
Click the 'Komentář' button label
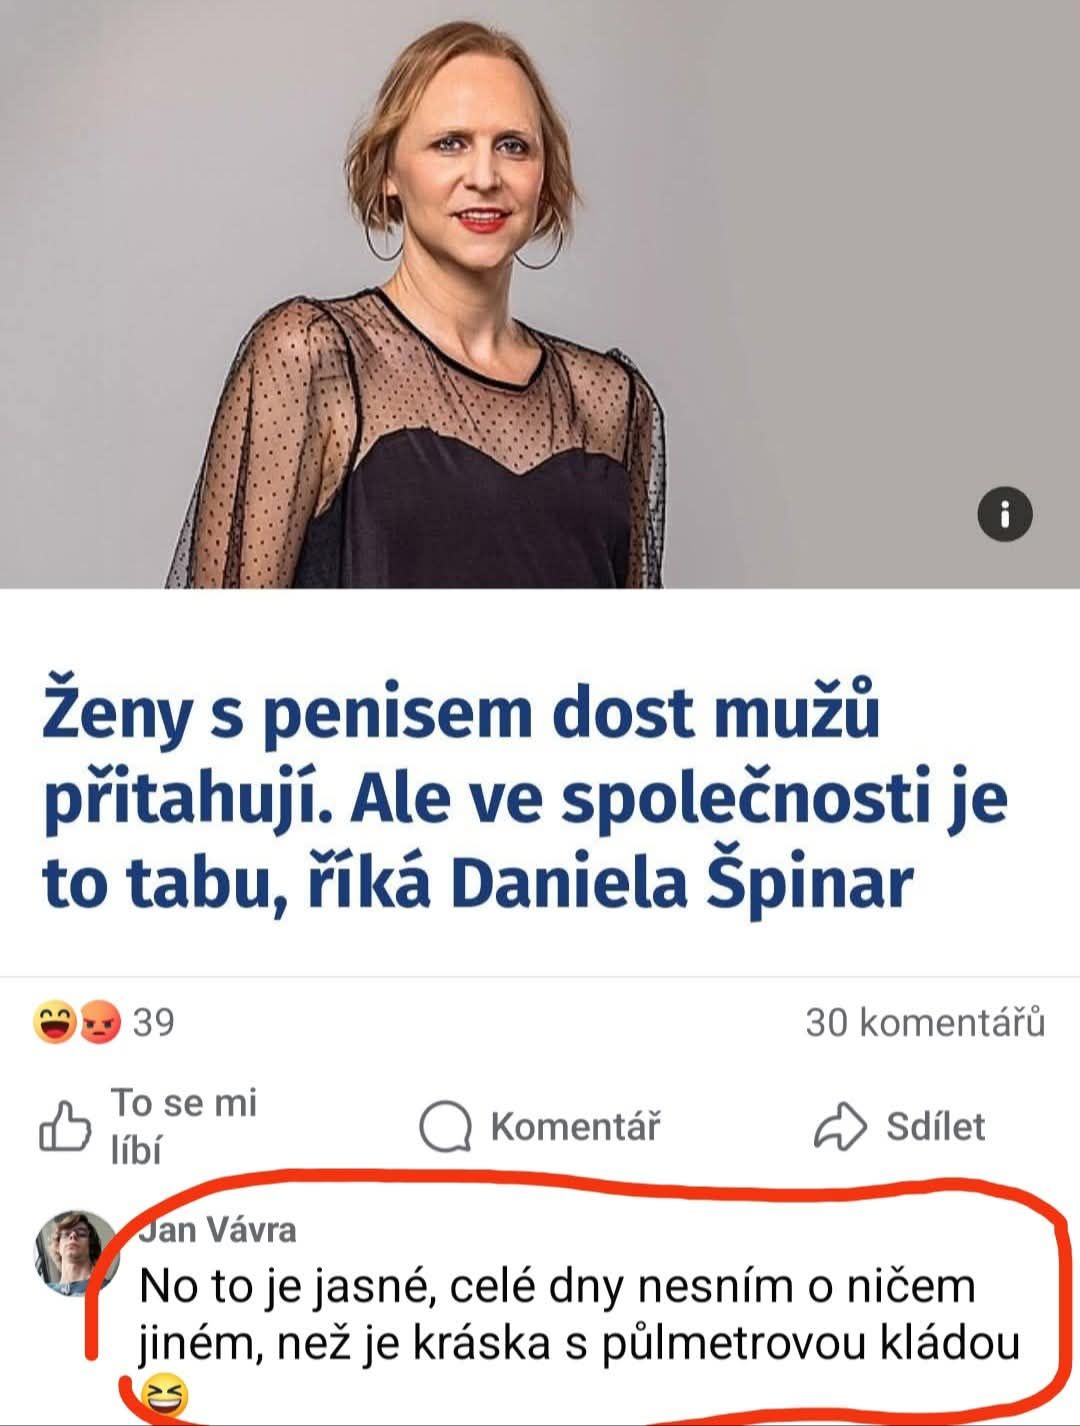[x=575, y=1127]
